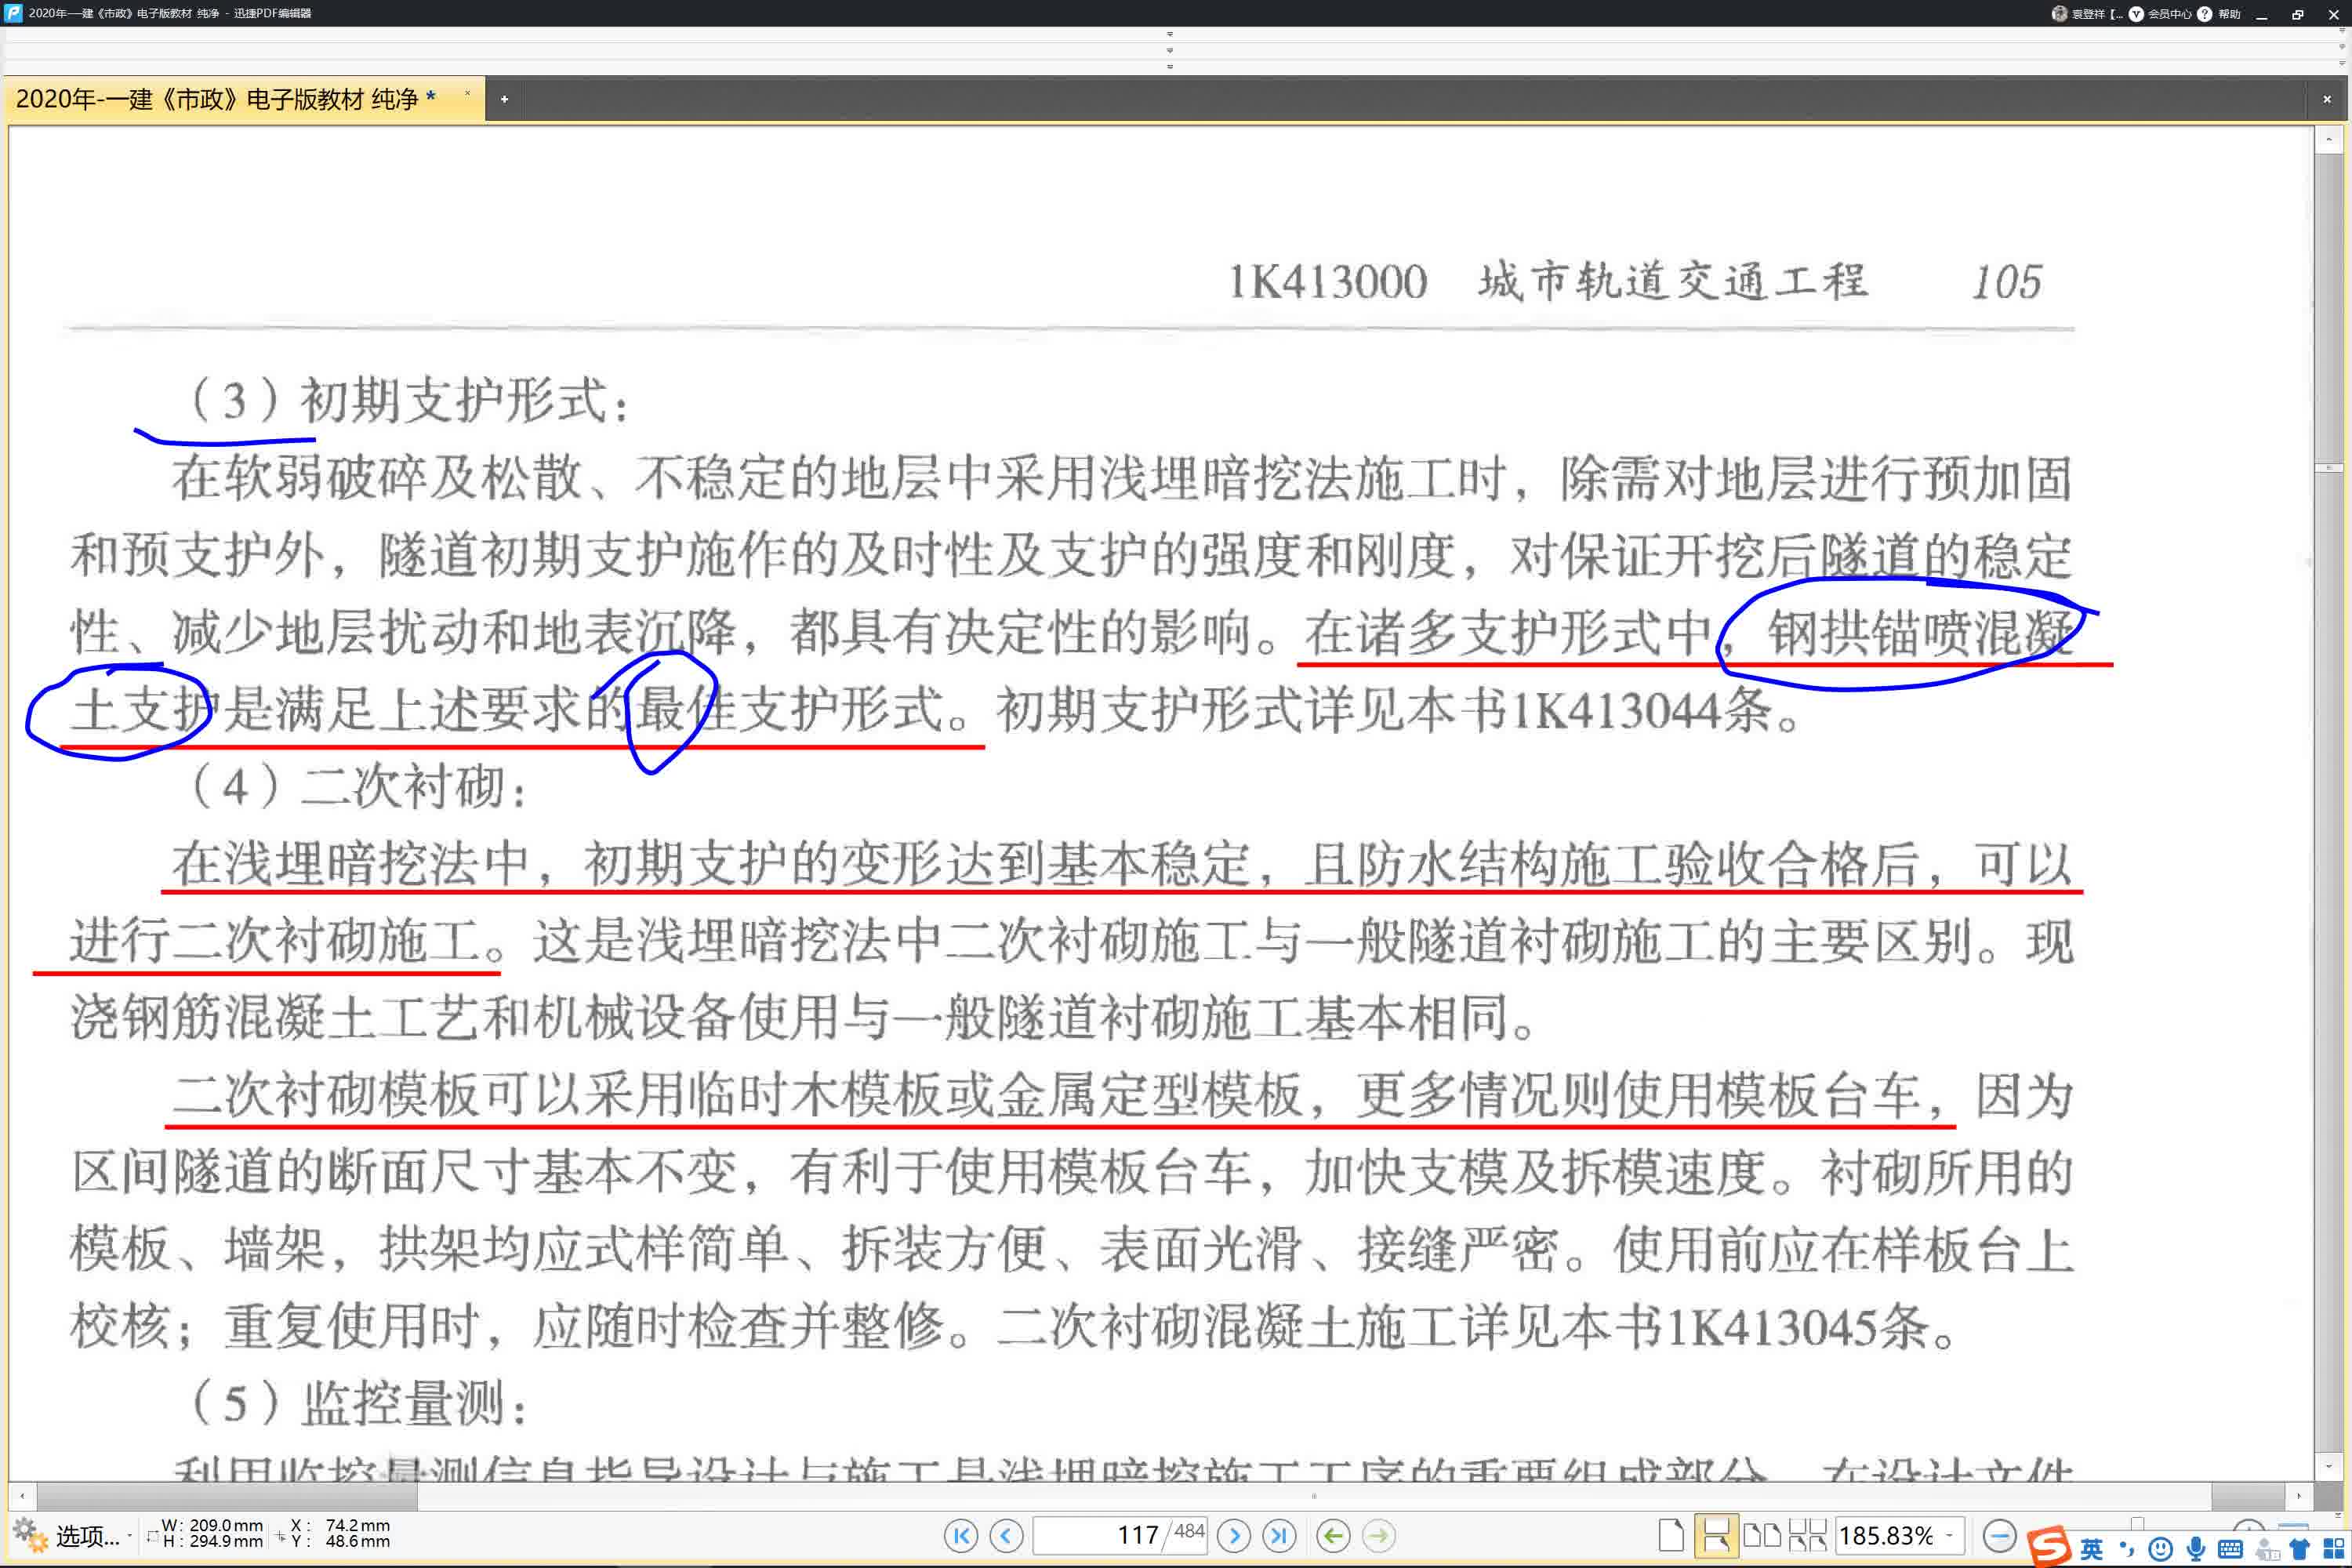Open the Sogou soft keyboard icon

[2229, 1549]
